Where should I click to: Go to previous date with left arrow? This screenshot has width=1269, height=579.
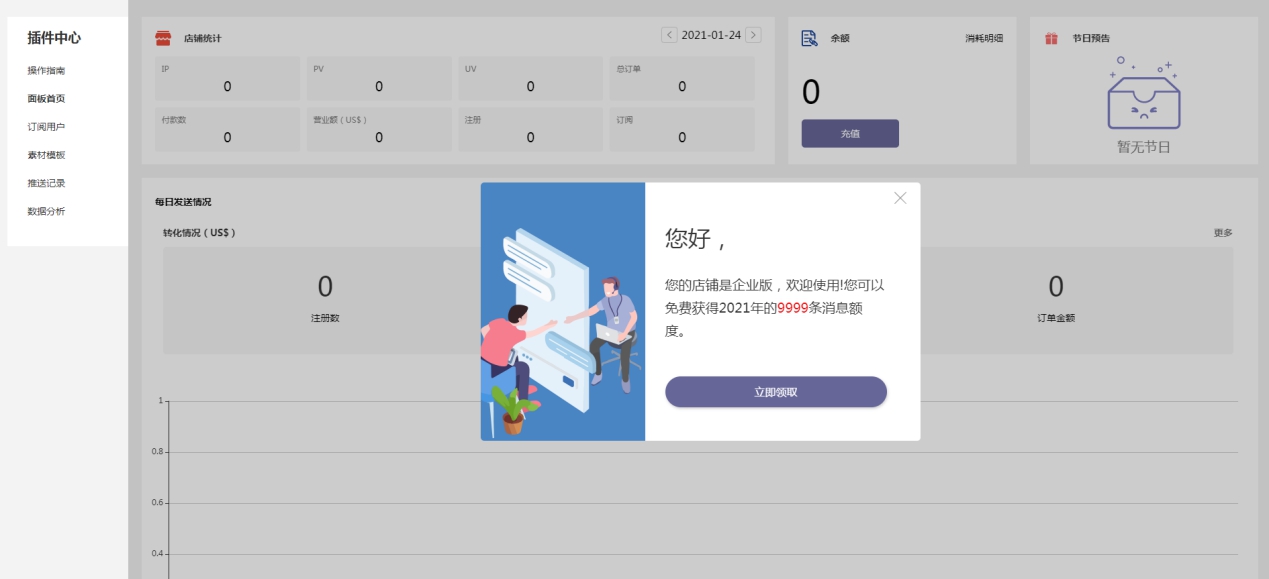(669, 35)
